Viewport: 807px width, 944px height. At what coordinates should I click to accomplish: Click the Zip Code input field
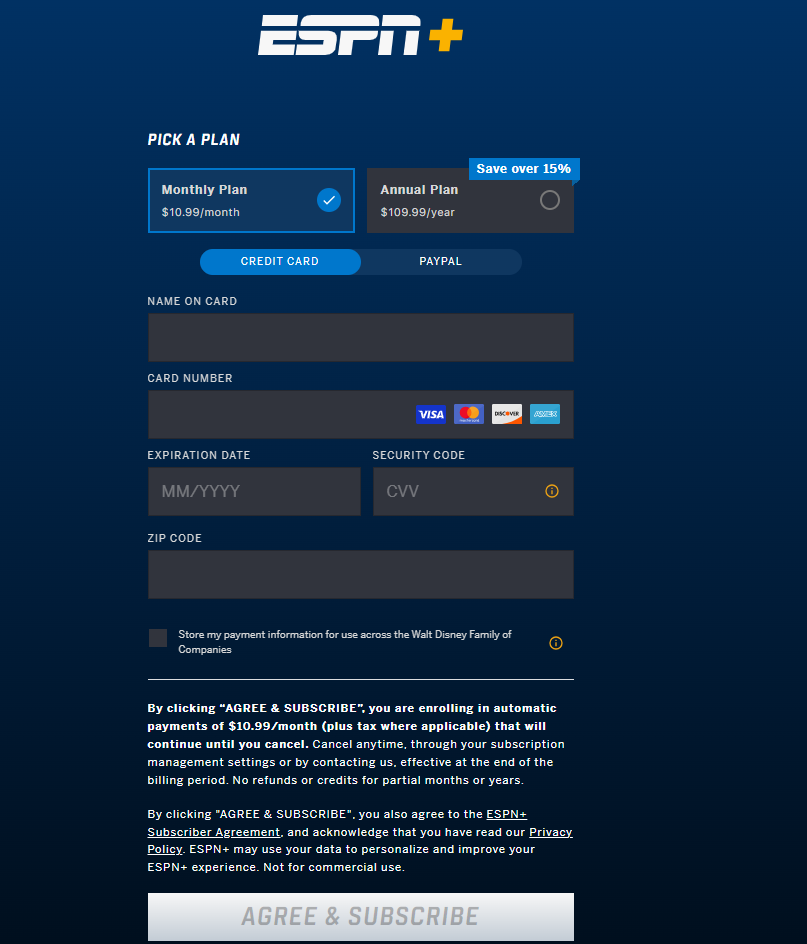(x=360, y=574)
